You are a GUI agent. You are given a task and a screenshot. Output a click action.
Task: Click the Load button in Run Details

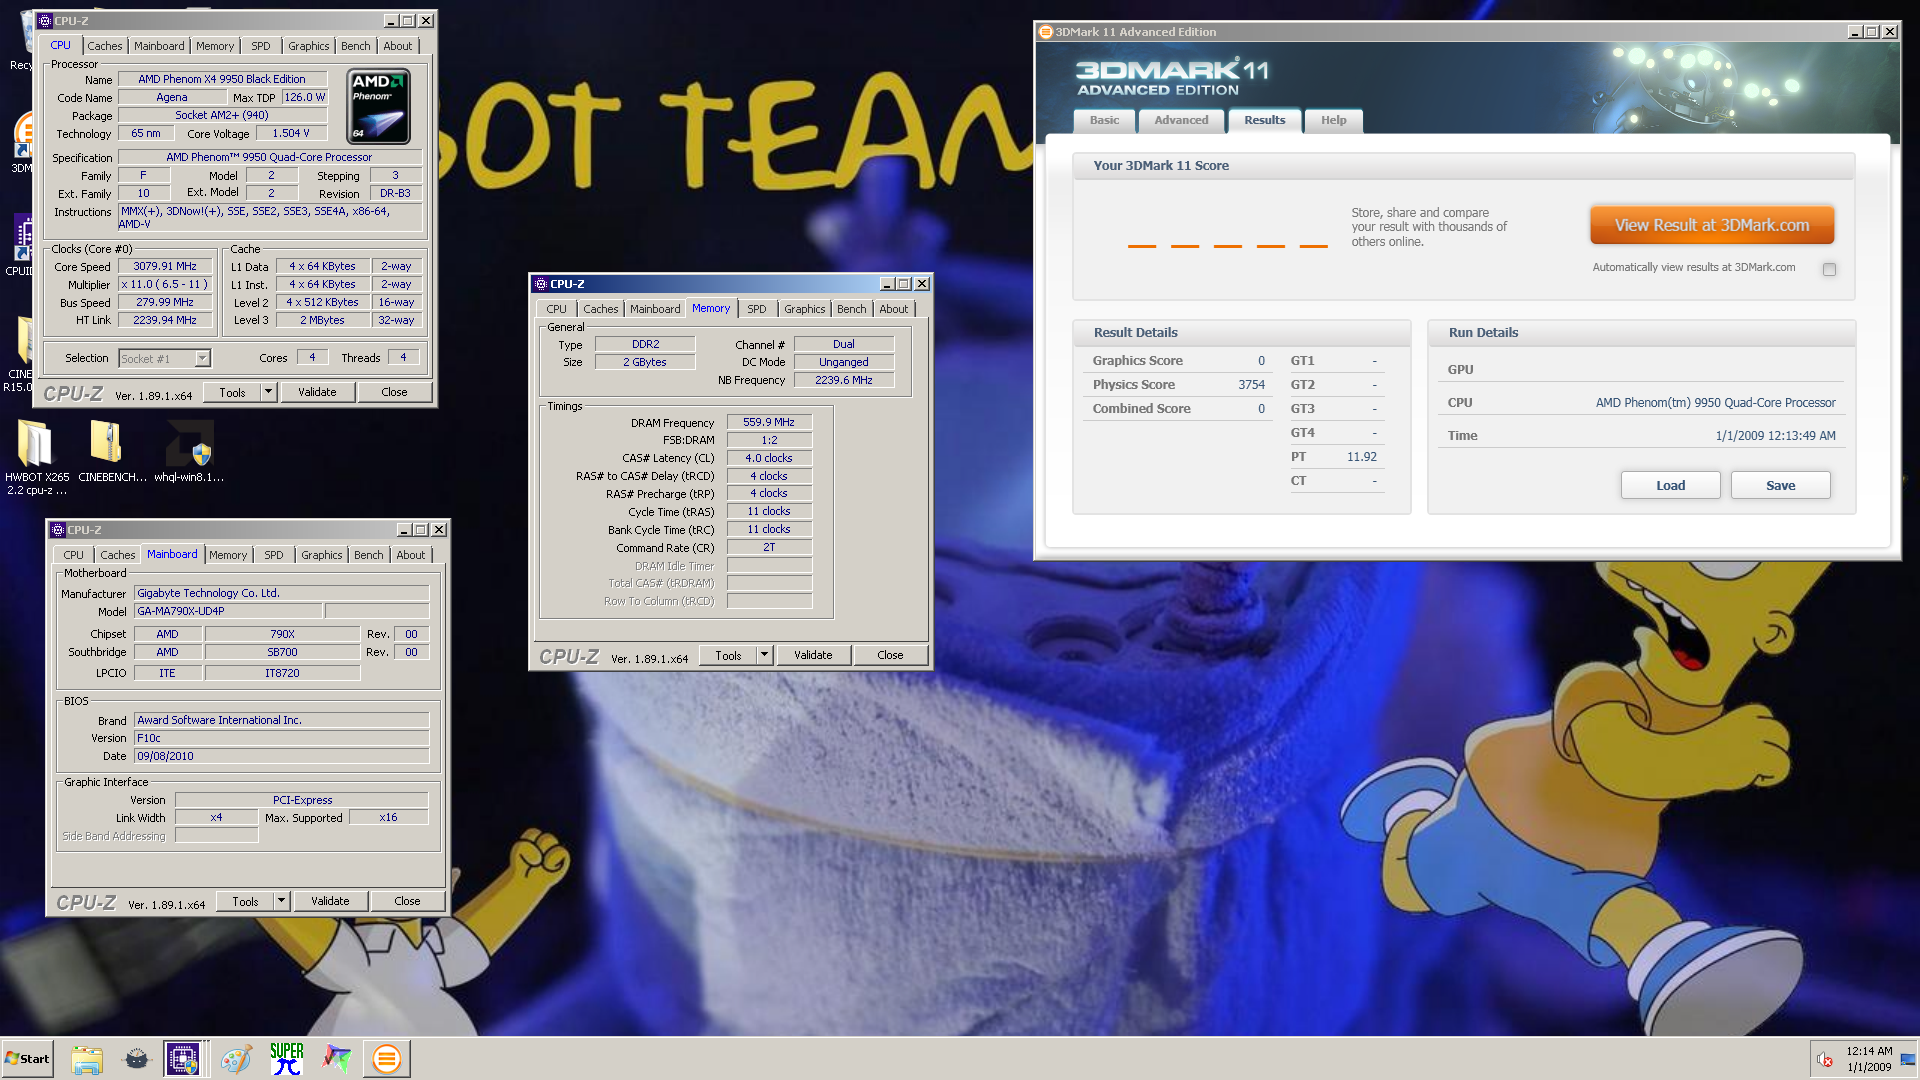pos(1670,485)
